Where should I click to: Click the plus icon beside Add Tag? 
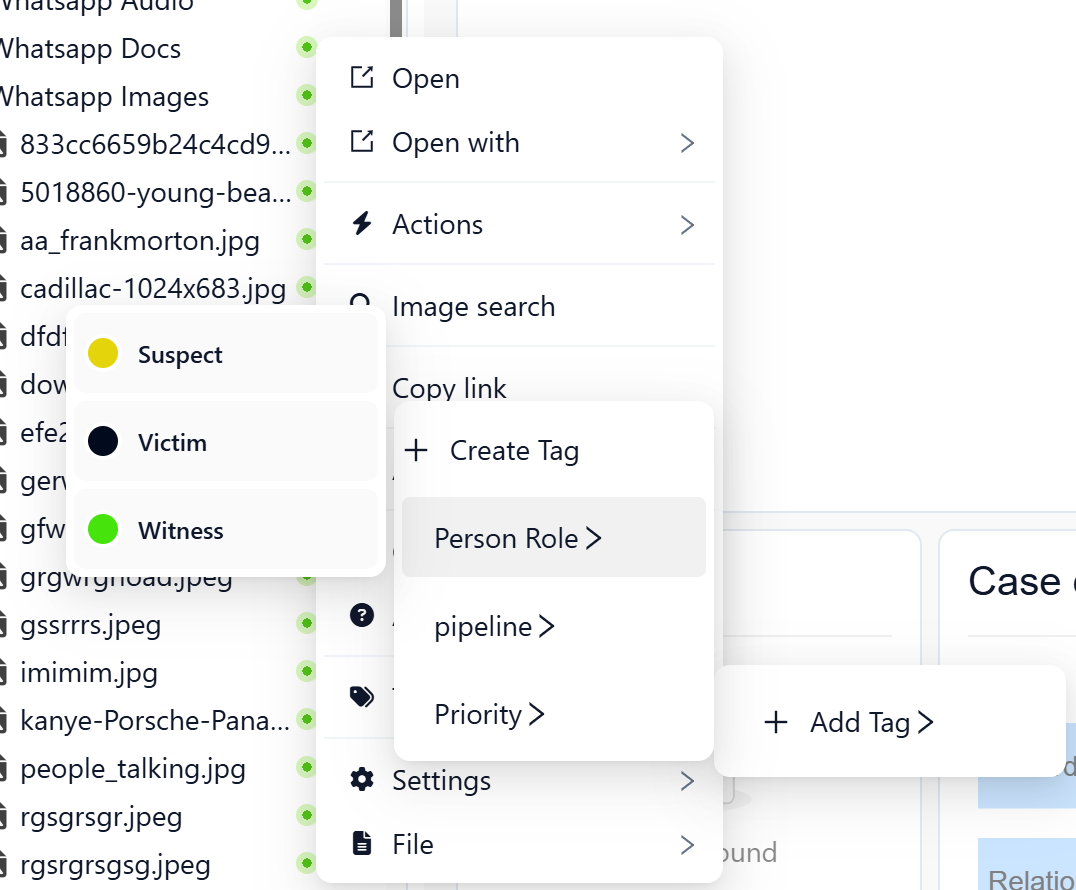point(776,722)
